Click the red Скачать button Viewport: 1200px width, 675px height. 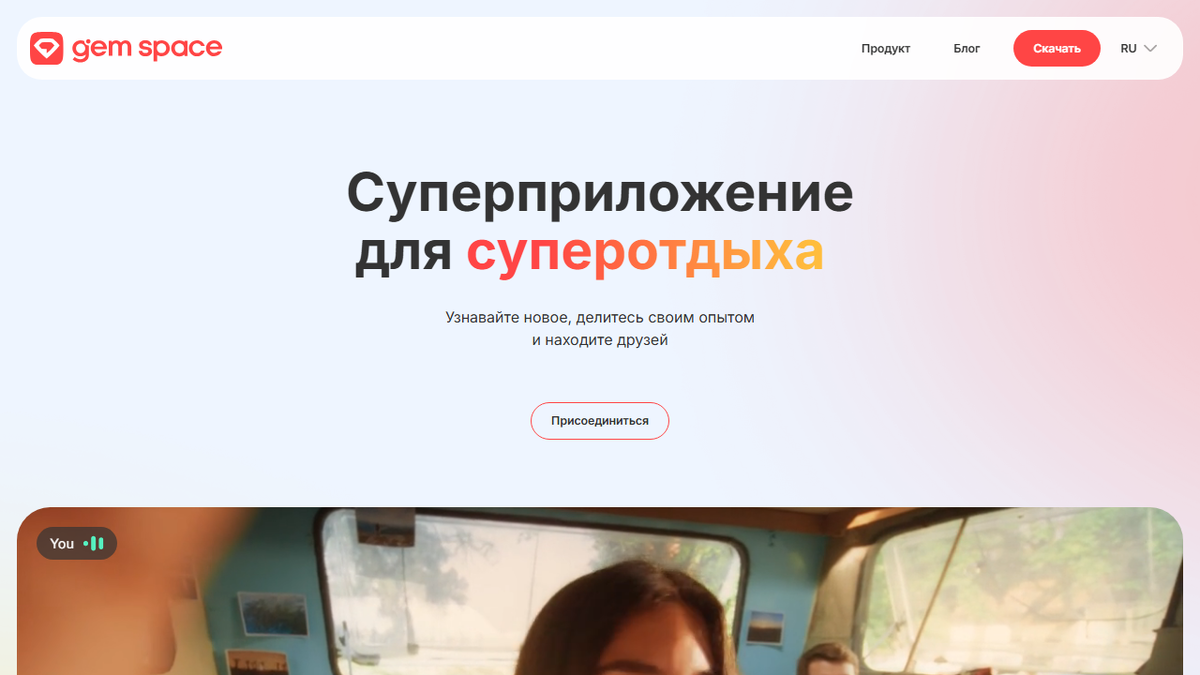(1057, 48)
